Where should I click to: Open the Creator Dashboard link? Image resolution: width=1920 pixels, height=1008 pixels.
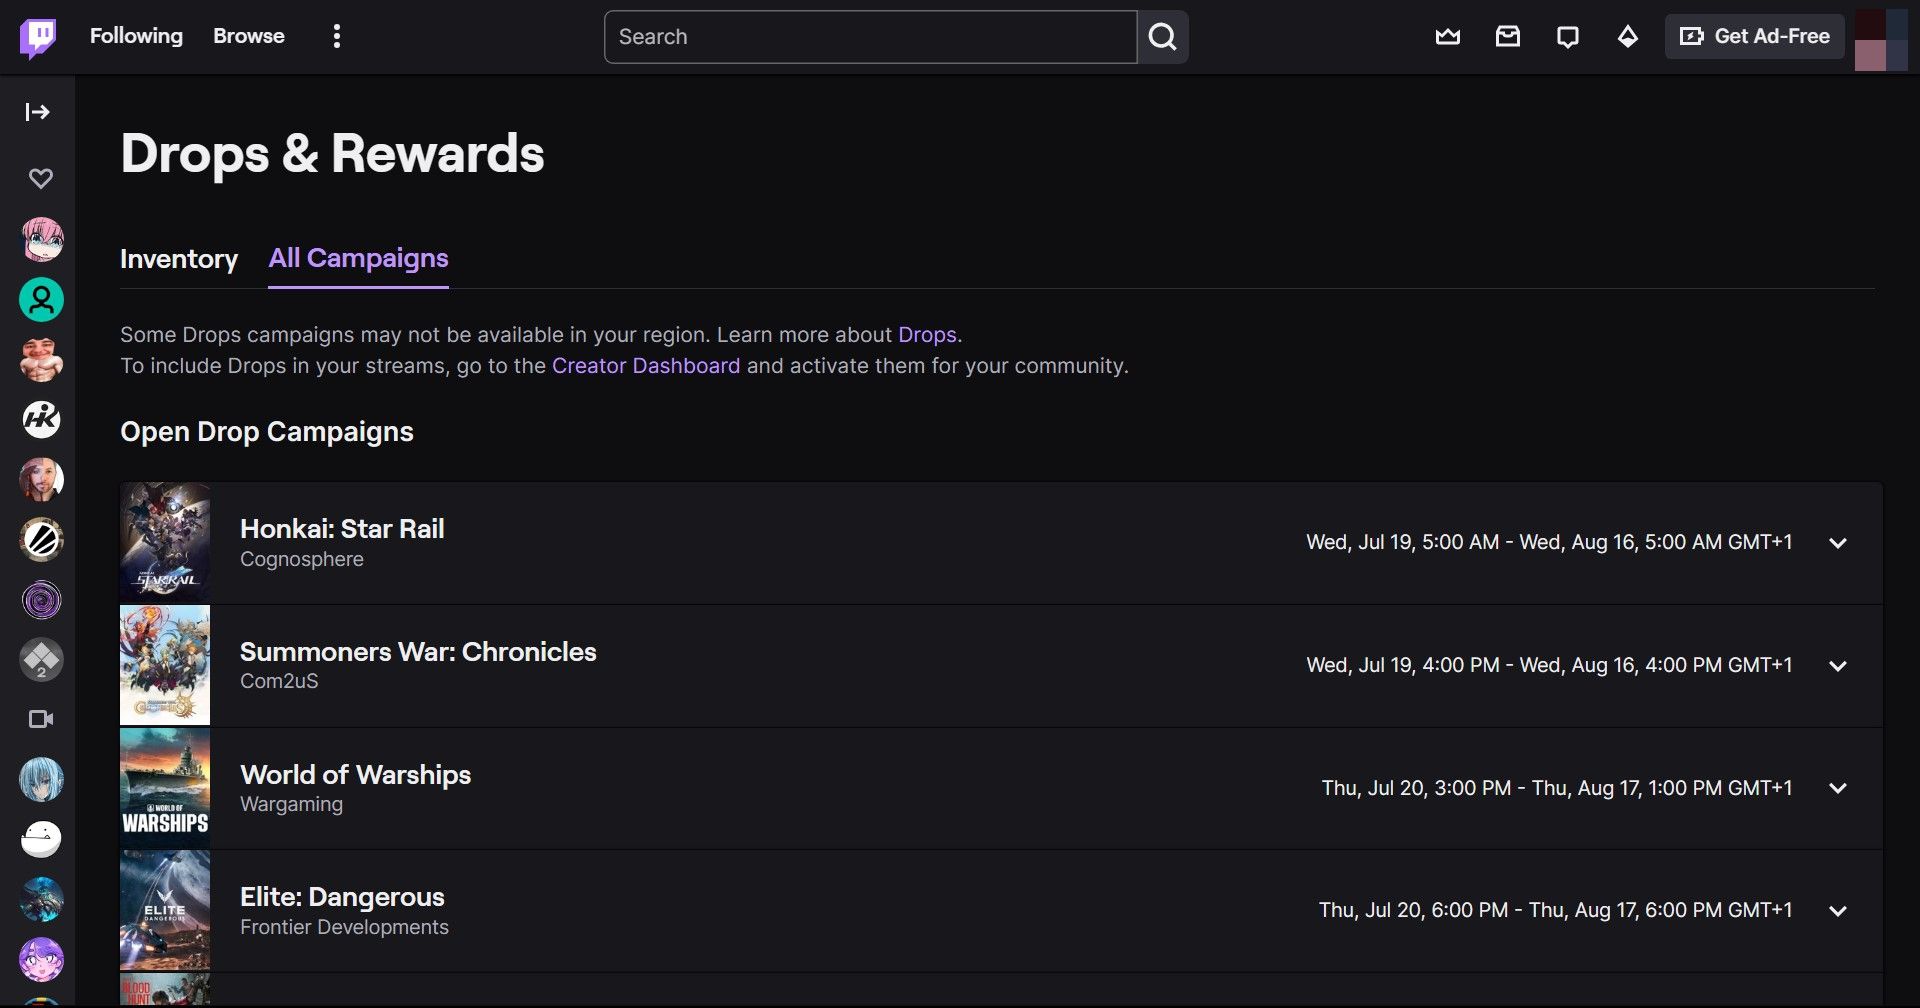647,365
